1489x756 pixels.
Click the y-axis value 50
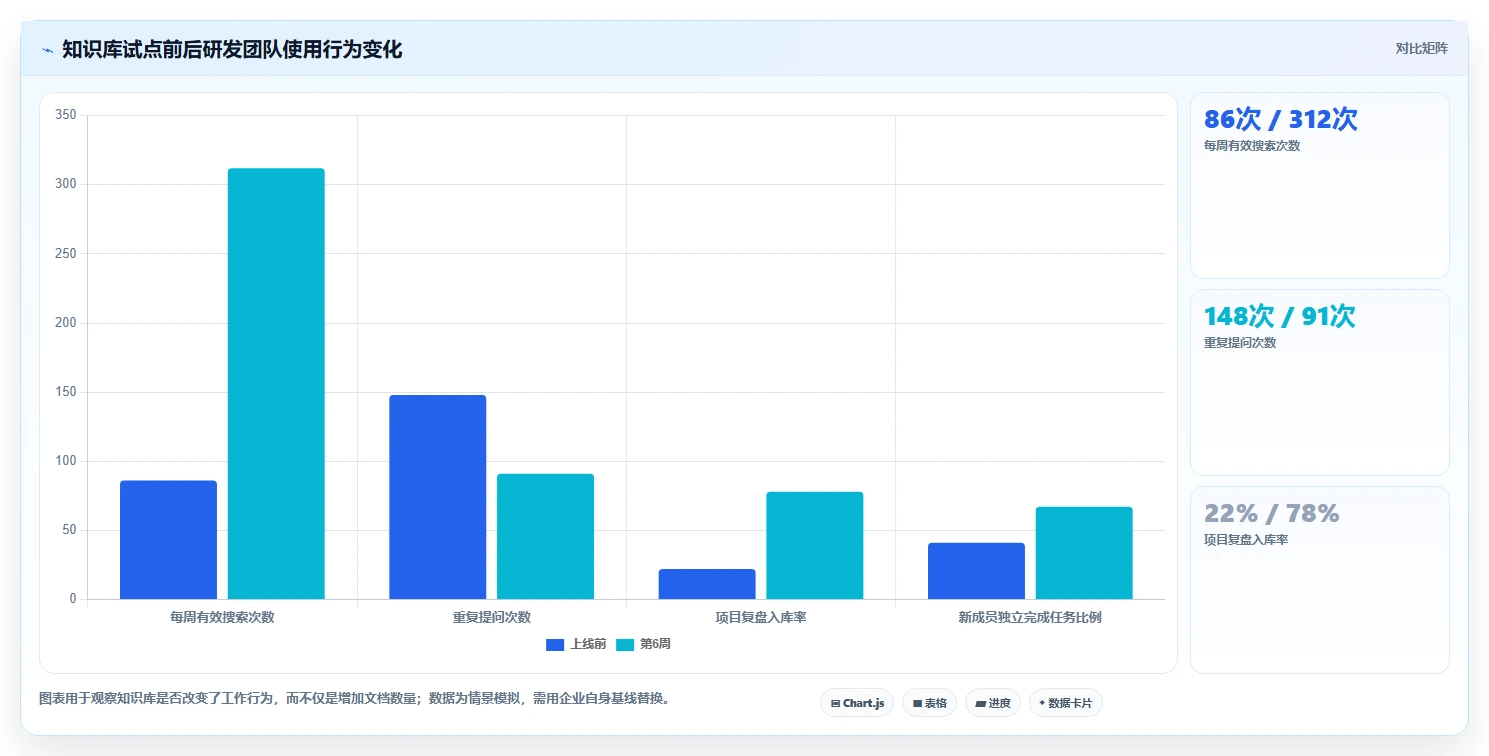pyautogui.click(x=69, y=530)
